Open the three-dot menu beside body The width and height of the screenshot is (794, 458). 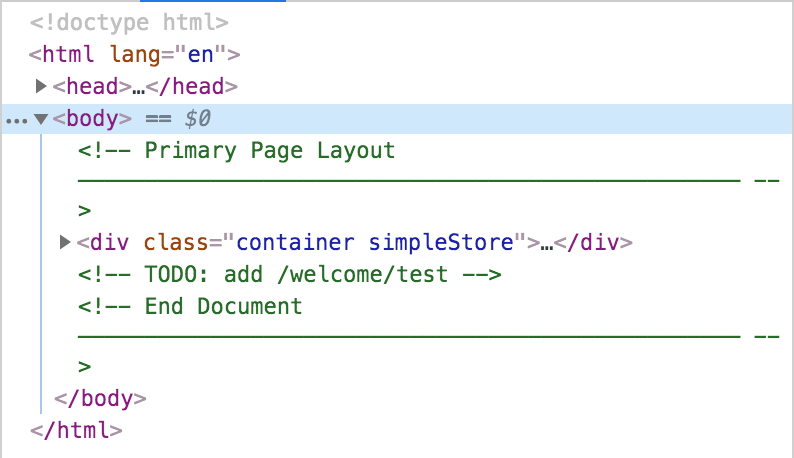(x=17, y=121)
